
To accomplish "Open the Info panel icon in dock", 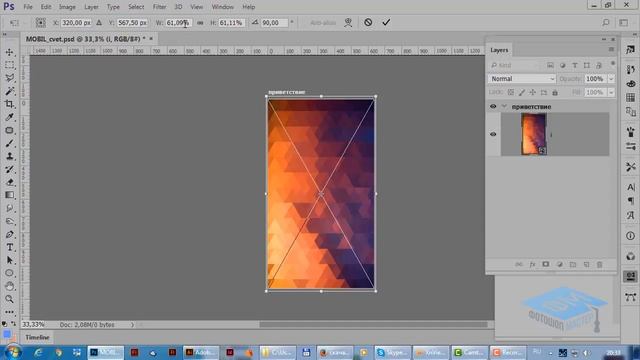I will [631, 236].
